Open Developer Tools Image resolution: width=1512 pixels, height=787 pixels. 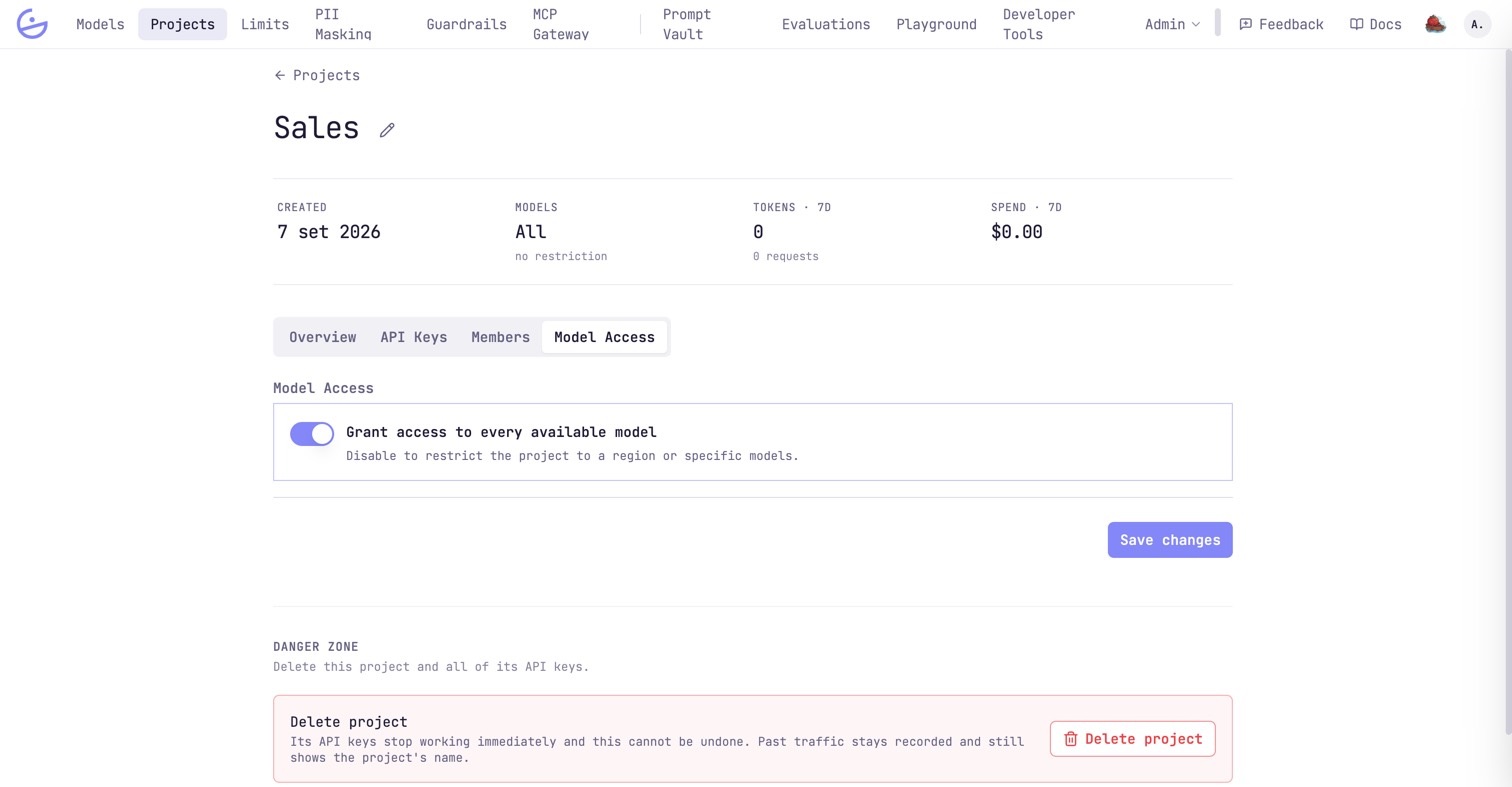[1039, 24]
